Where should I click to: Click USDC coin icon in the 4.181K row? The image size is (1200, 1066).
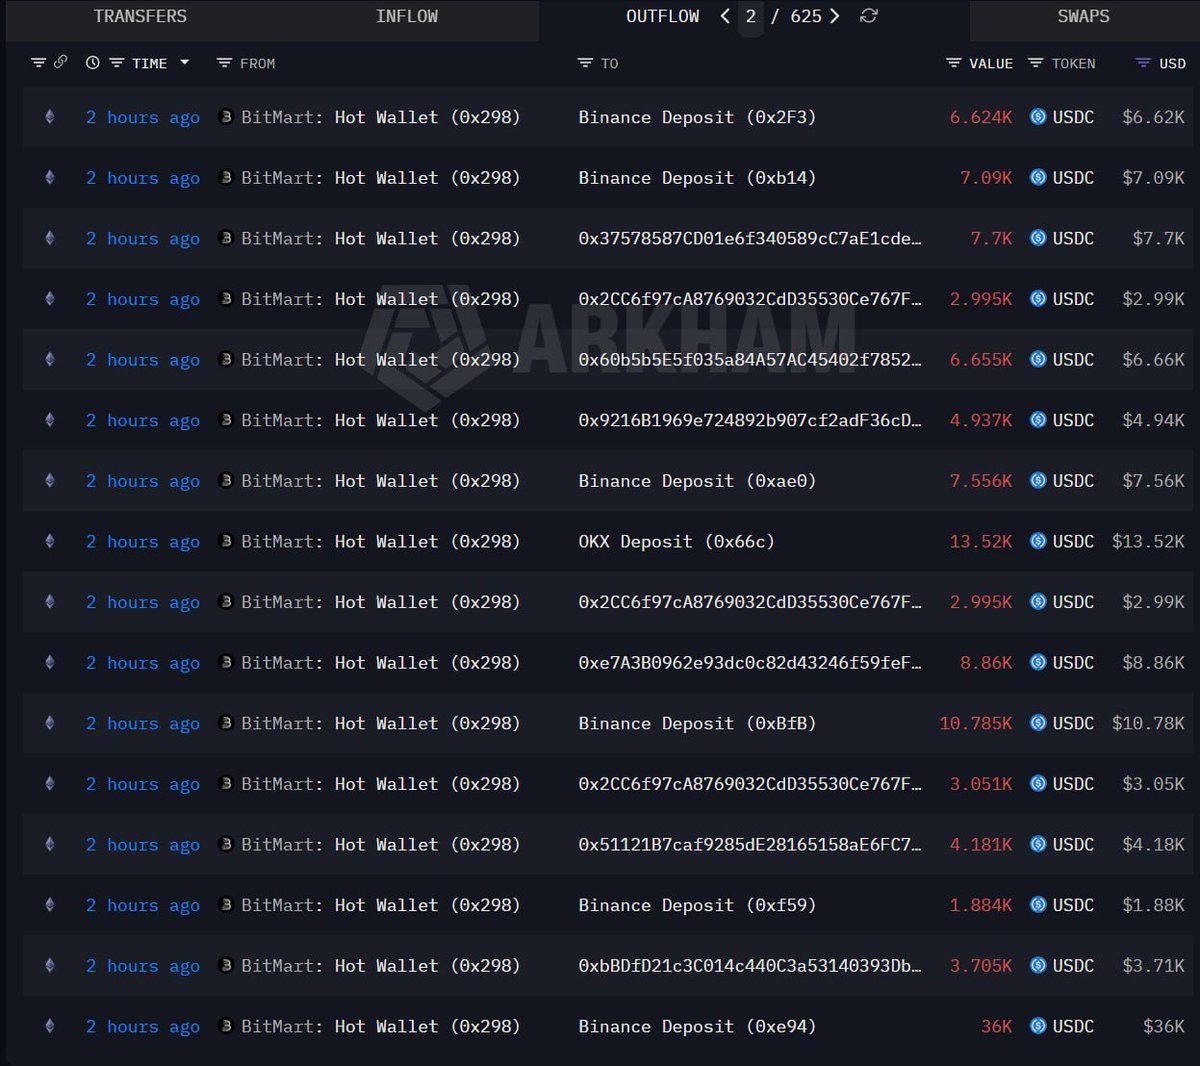1038,844
